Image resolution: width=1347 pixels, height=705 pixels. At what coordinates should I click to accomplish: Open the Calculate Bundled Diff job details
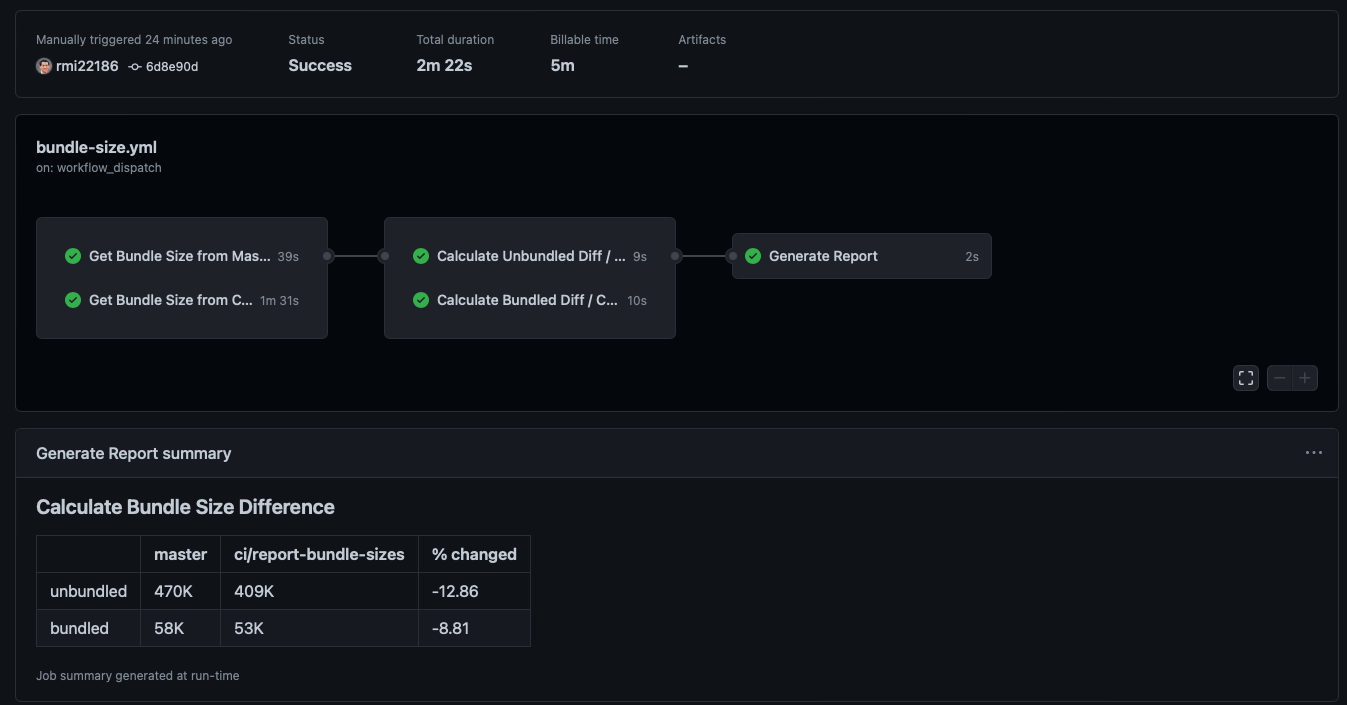click(x=526, y=300)
